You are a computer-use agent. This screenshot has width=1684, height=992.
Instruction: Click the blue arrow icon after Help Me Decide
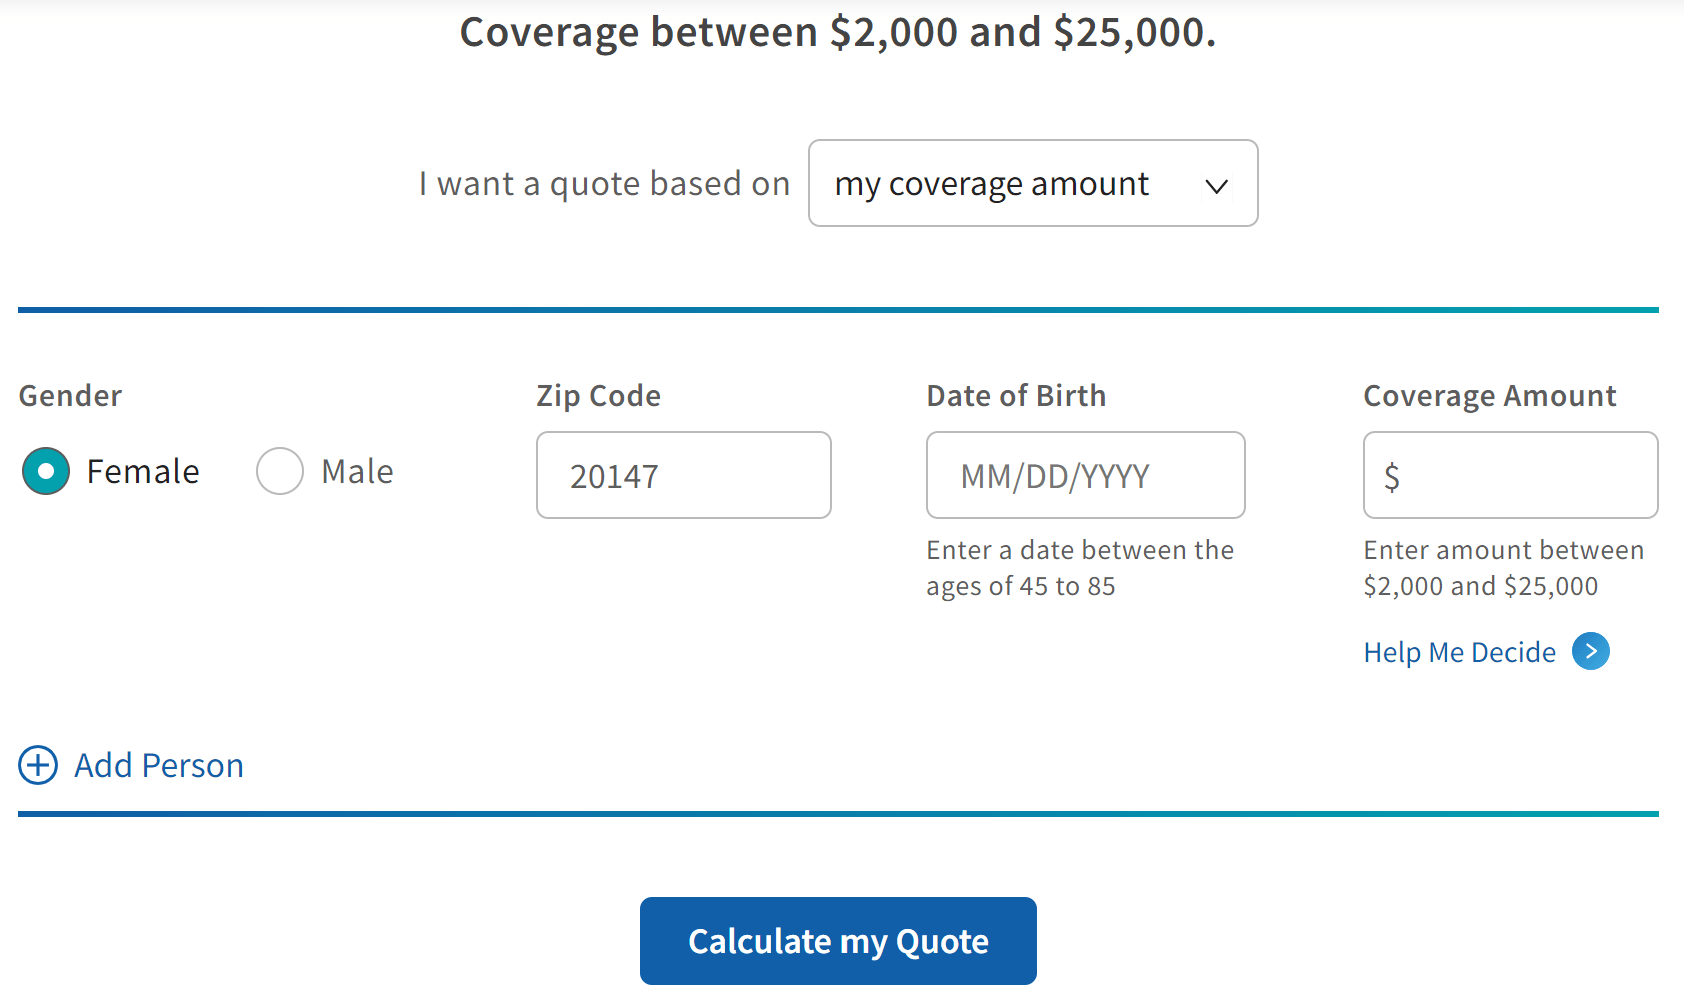[1590, 652]
